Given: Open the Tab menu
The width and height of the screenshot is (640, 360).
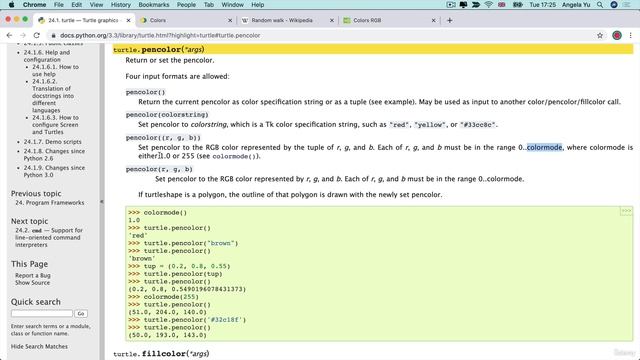Looking at the screenshot, I should tap(209, 5).
